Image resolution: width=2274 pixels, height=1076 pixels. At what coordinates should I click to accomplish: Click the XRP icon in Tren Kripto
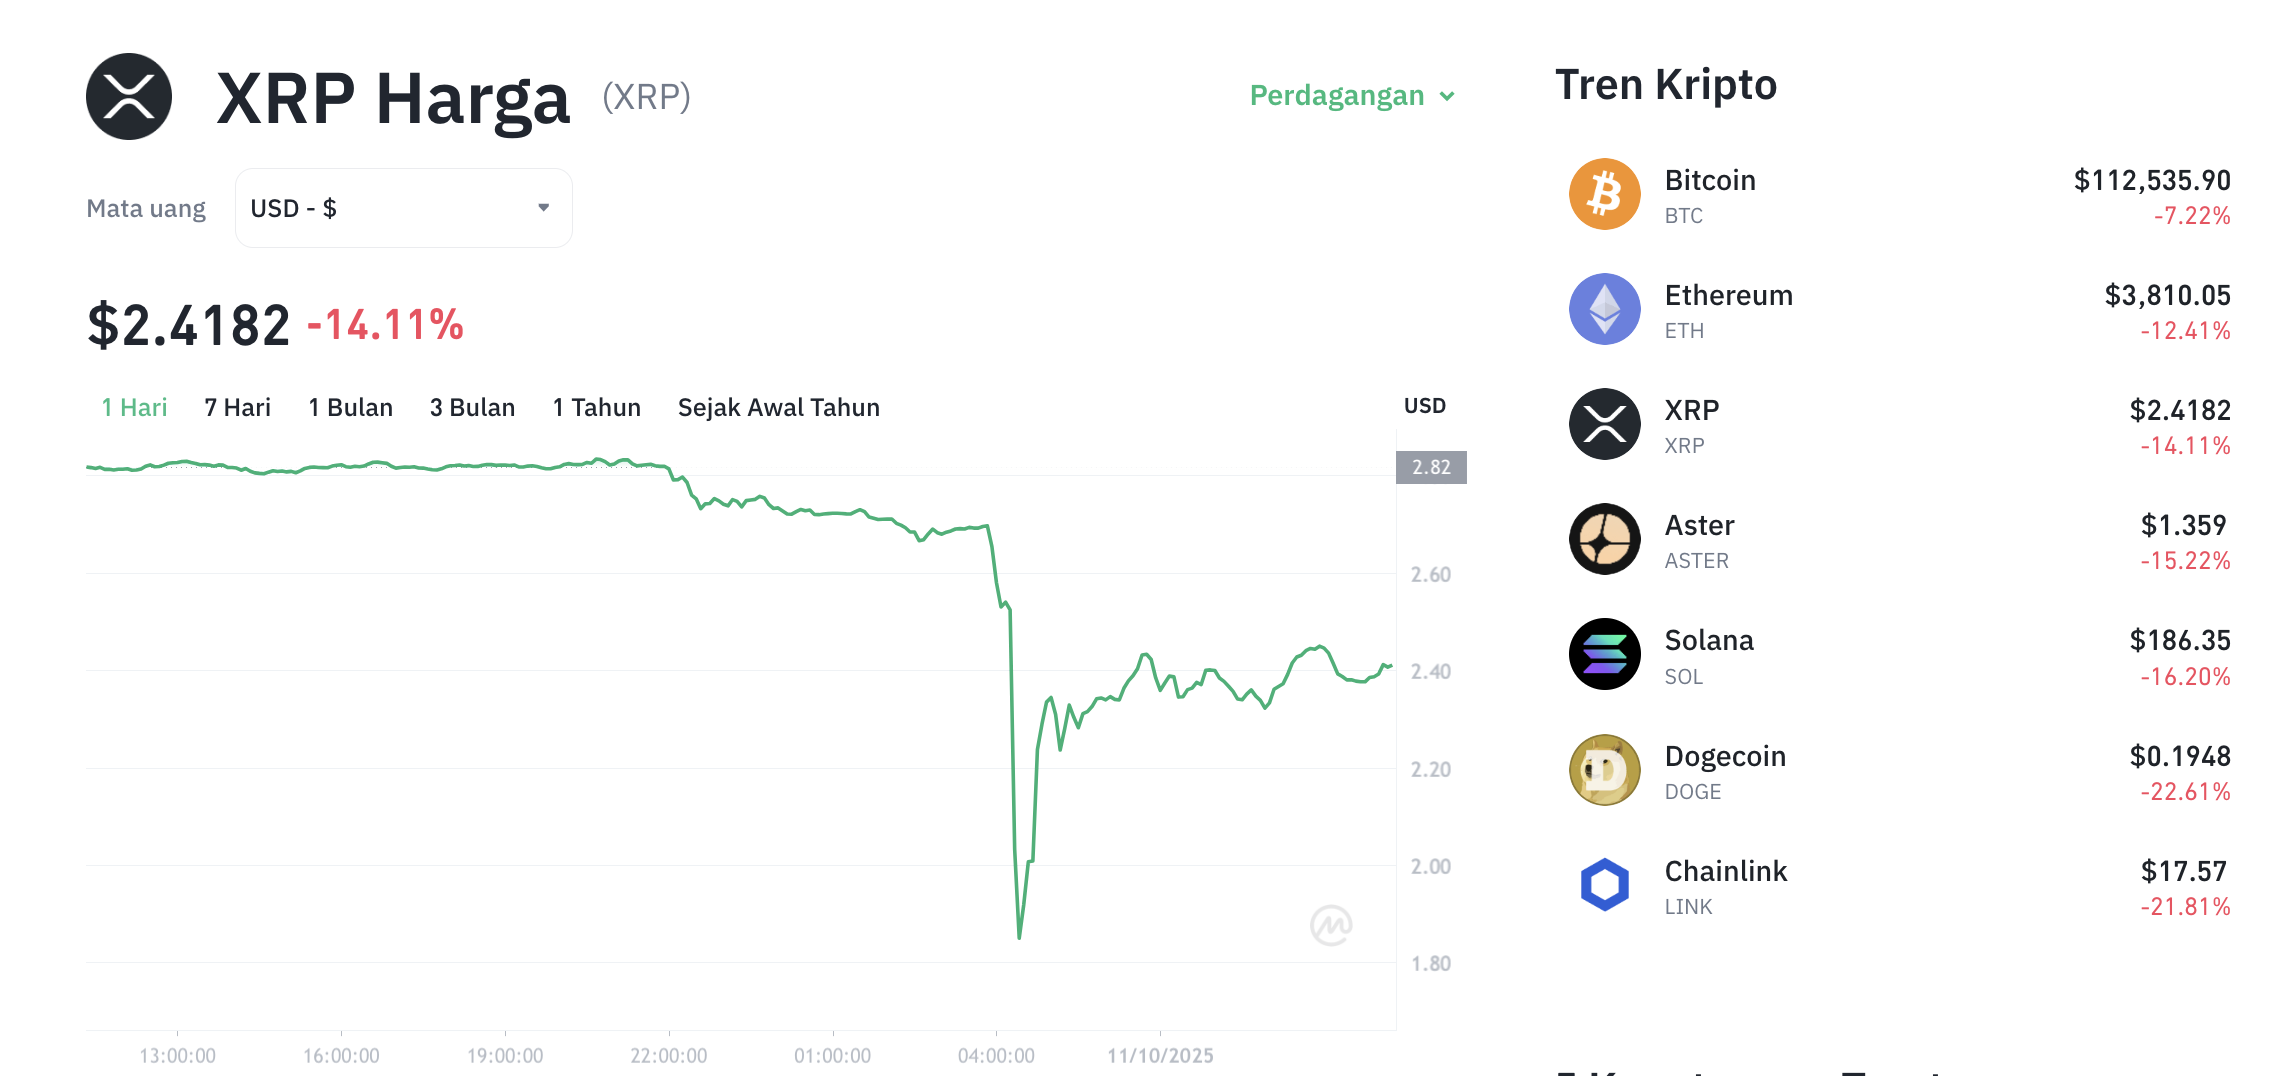pos(1604,424)
